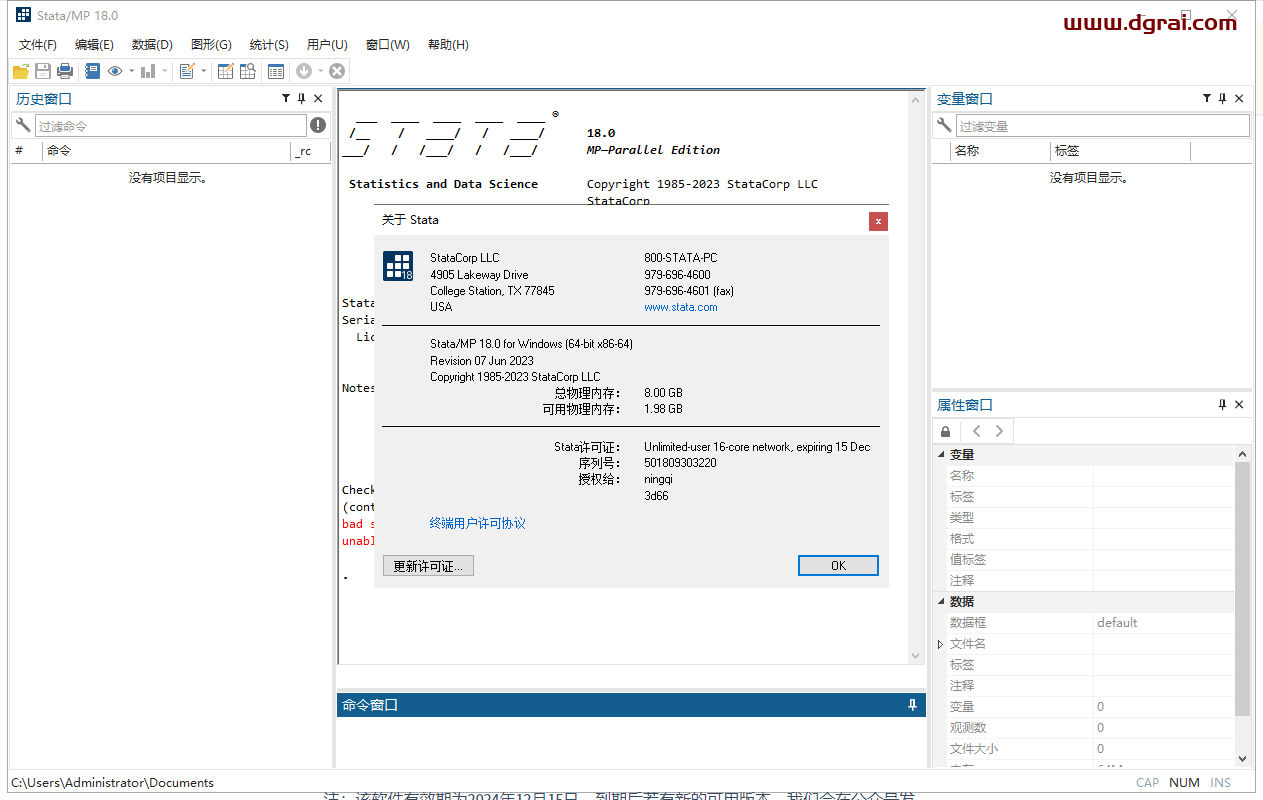Click results window scrollbar down arrow
The height and width of the screenshot is (800, 1263).
coord(915,655)
